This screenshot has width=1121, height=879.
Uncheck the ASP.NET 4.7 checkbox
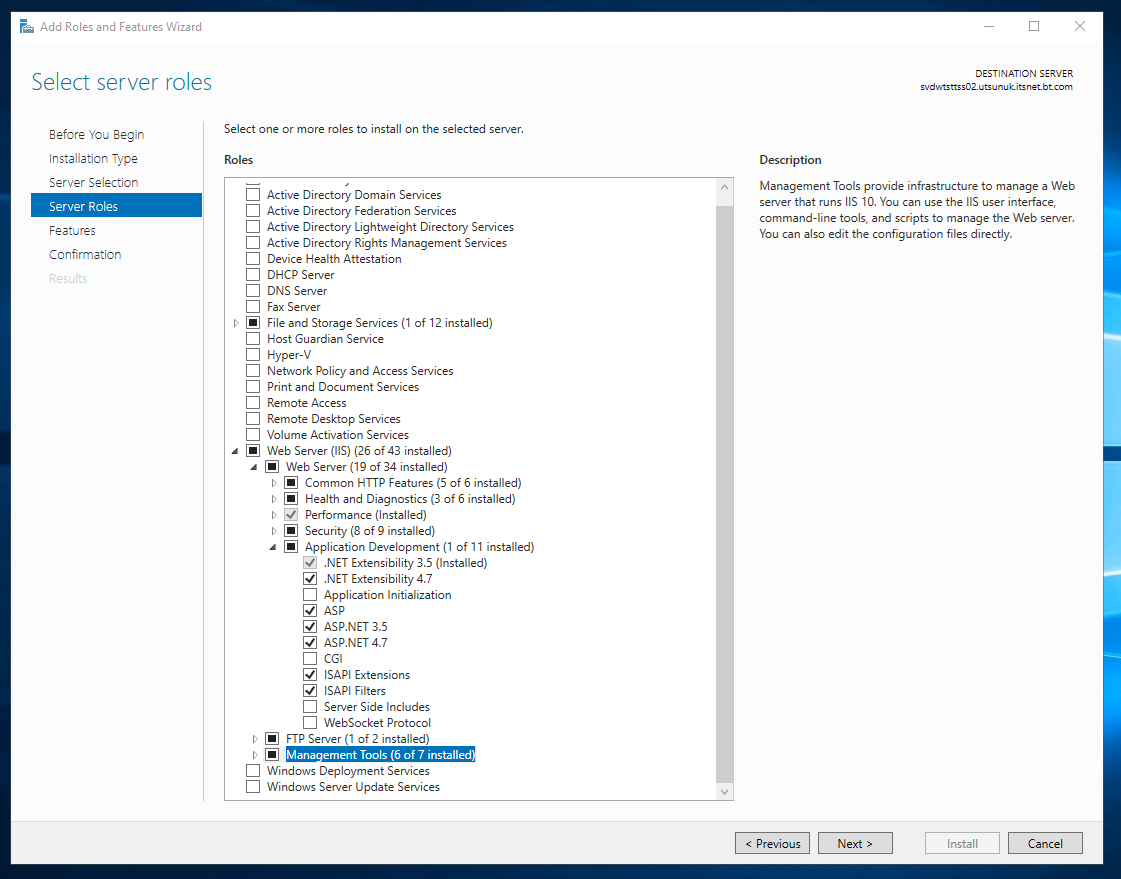click(310, 642)
